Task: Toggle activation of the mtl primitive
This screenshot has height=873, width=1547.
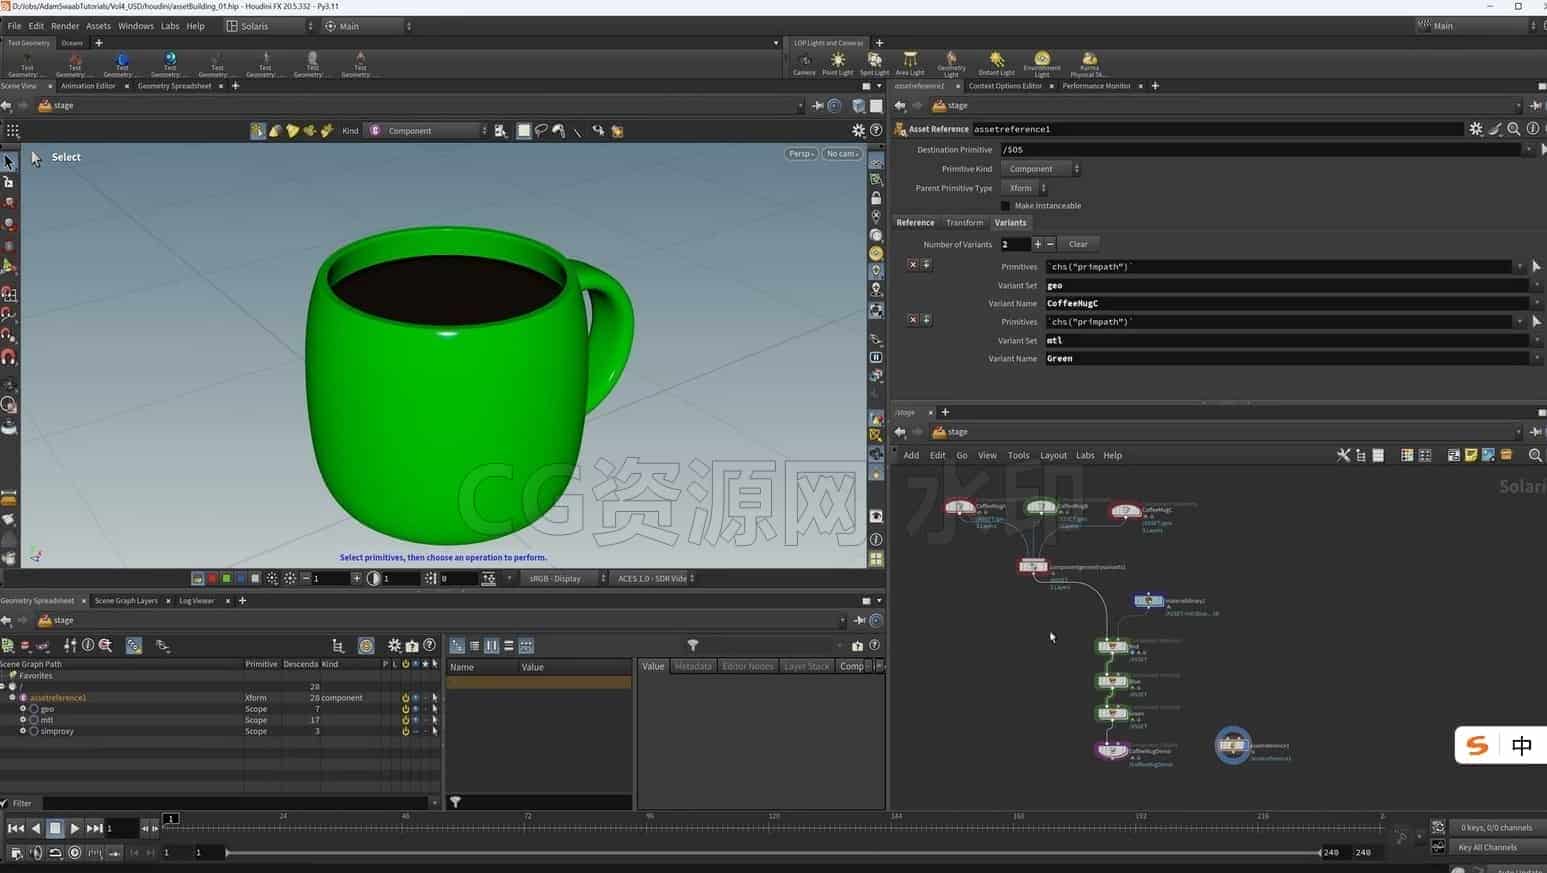Action: click(405, 720)
